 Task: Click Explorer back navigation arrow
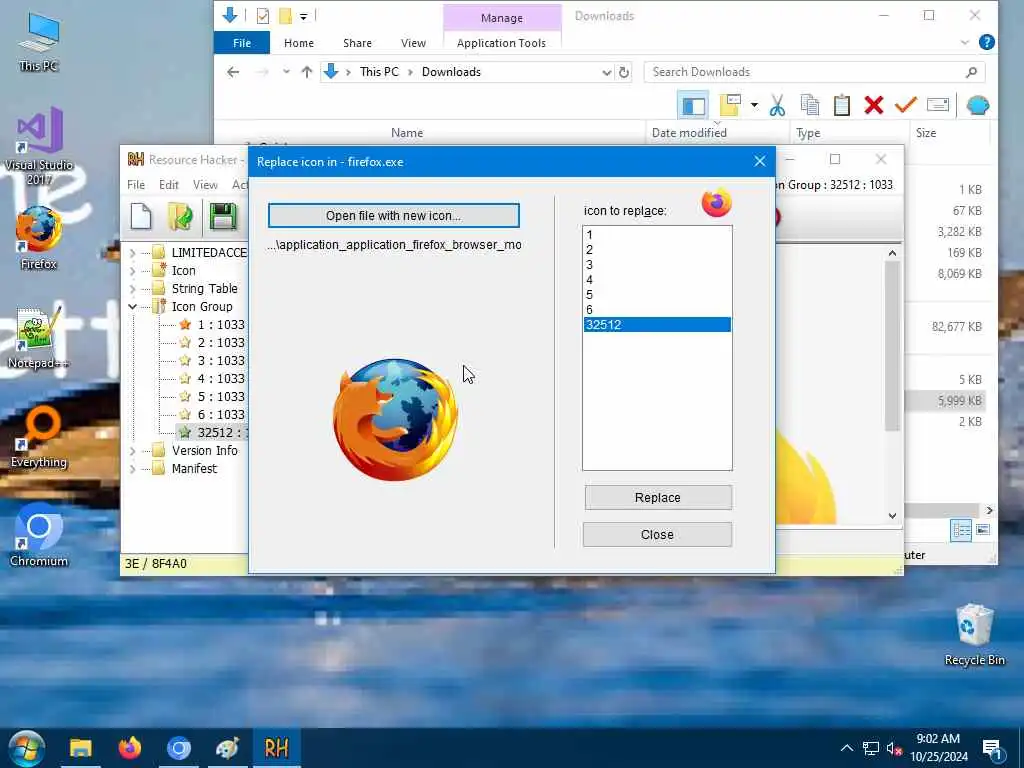[233, 72]
